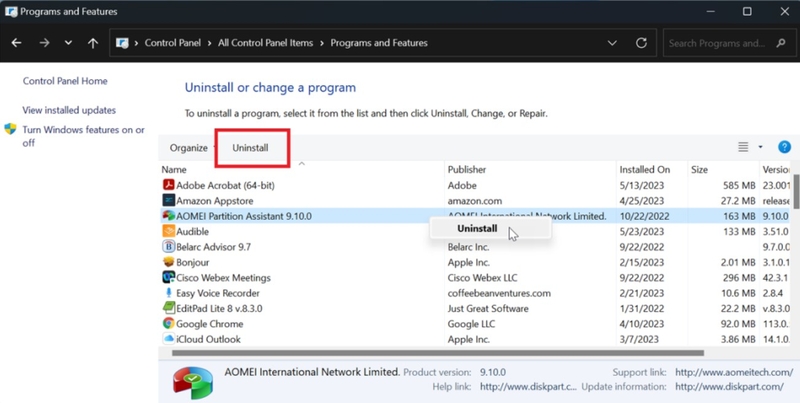Click the title bar Programs and Features icon
The width and height of the screenshot is (800, 403).
click(11, 11)
